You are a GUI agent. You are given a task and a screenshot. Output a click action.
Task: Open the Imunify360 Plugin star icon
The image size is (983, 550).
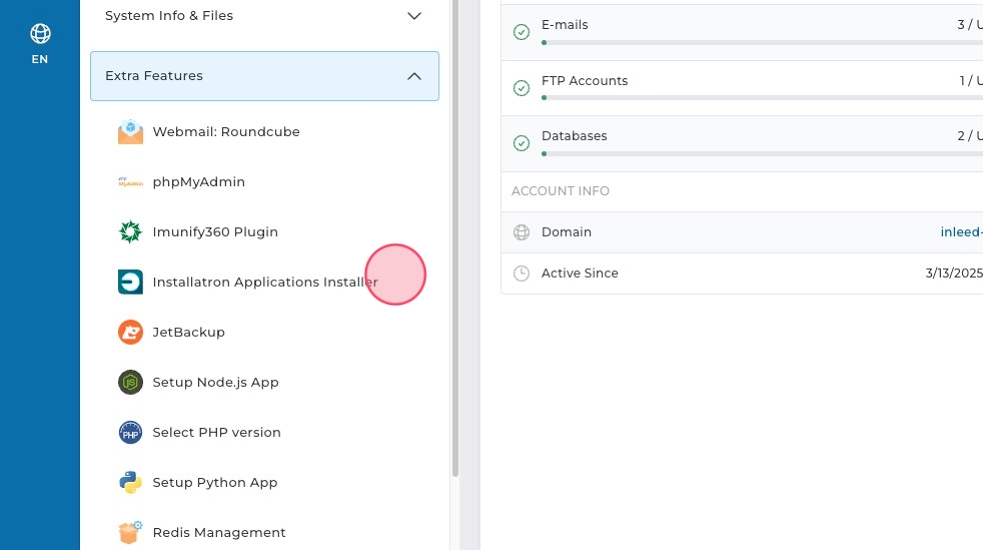pyautogui.click(x=130, y=232)
